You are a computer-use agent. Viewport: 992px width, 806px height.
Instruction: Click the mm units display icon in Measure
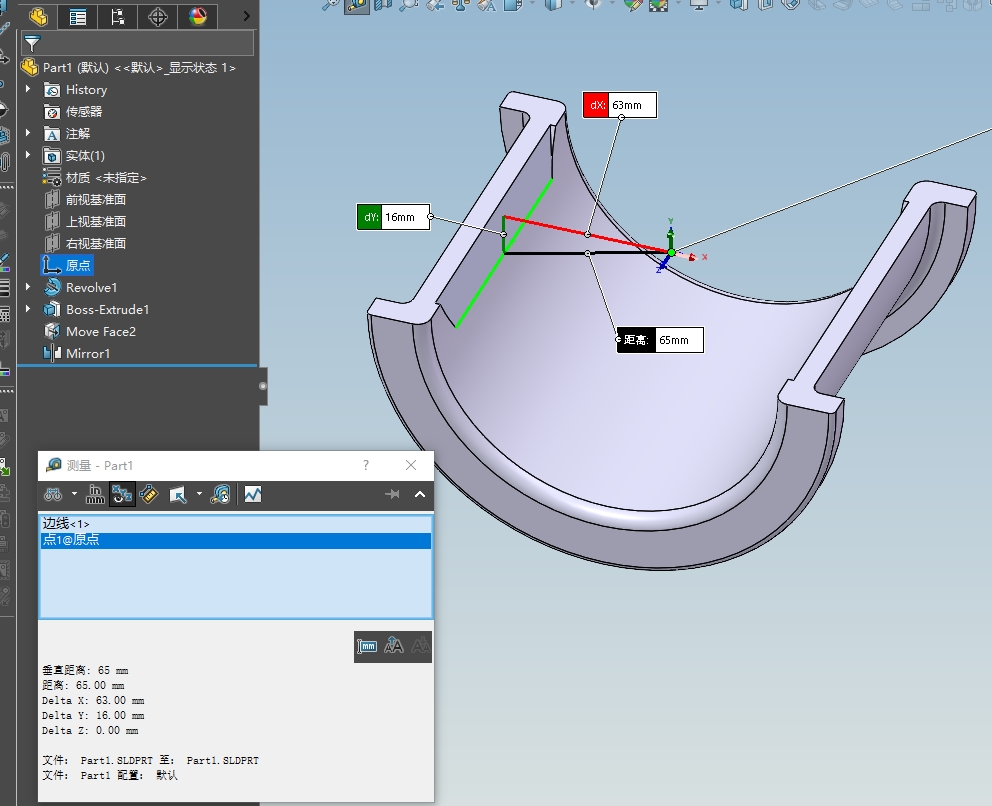(367, 646)
